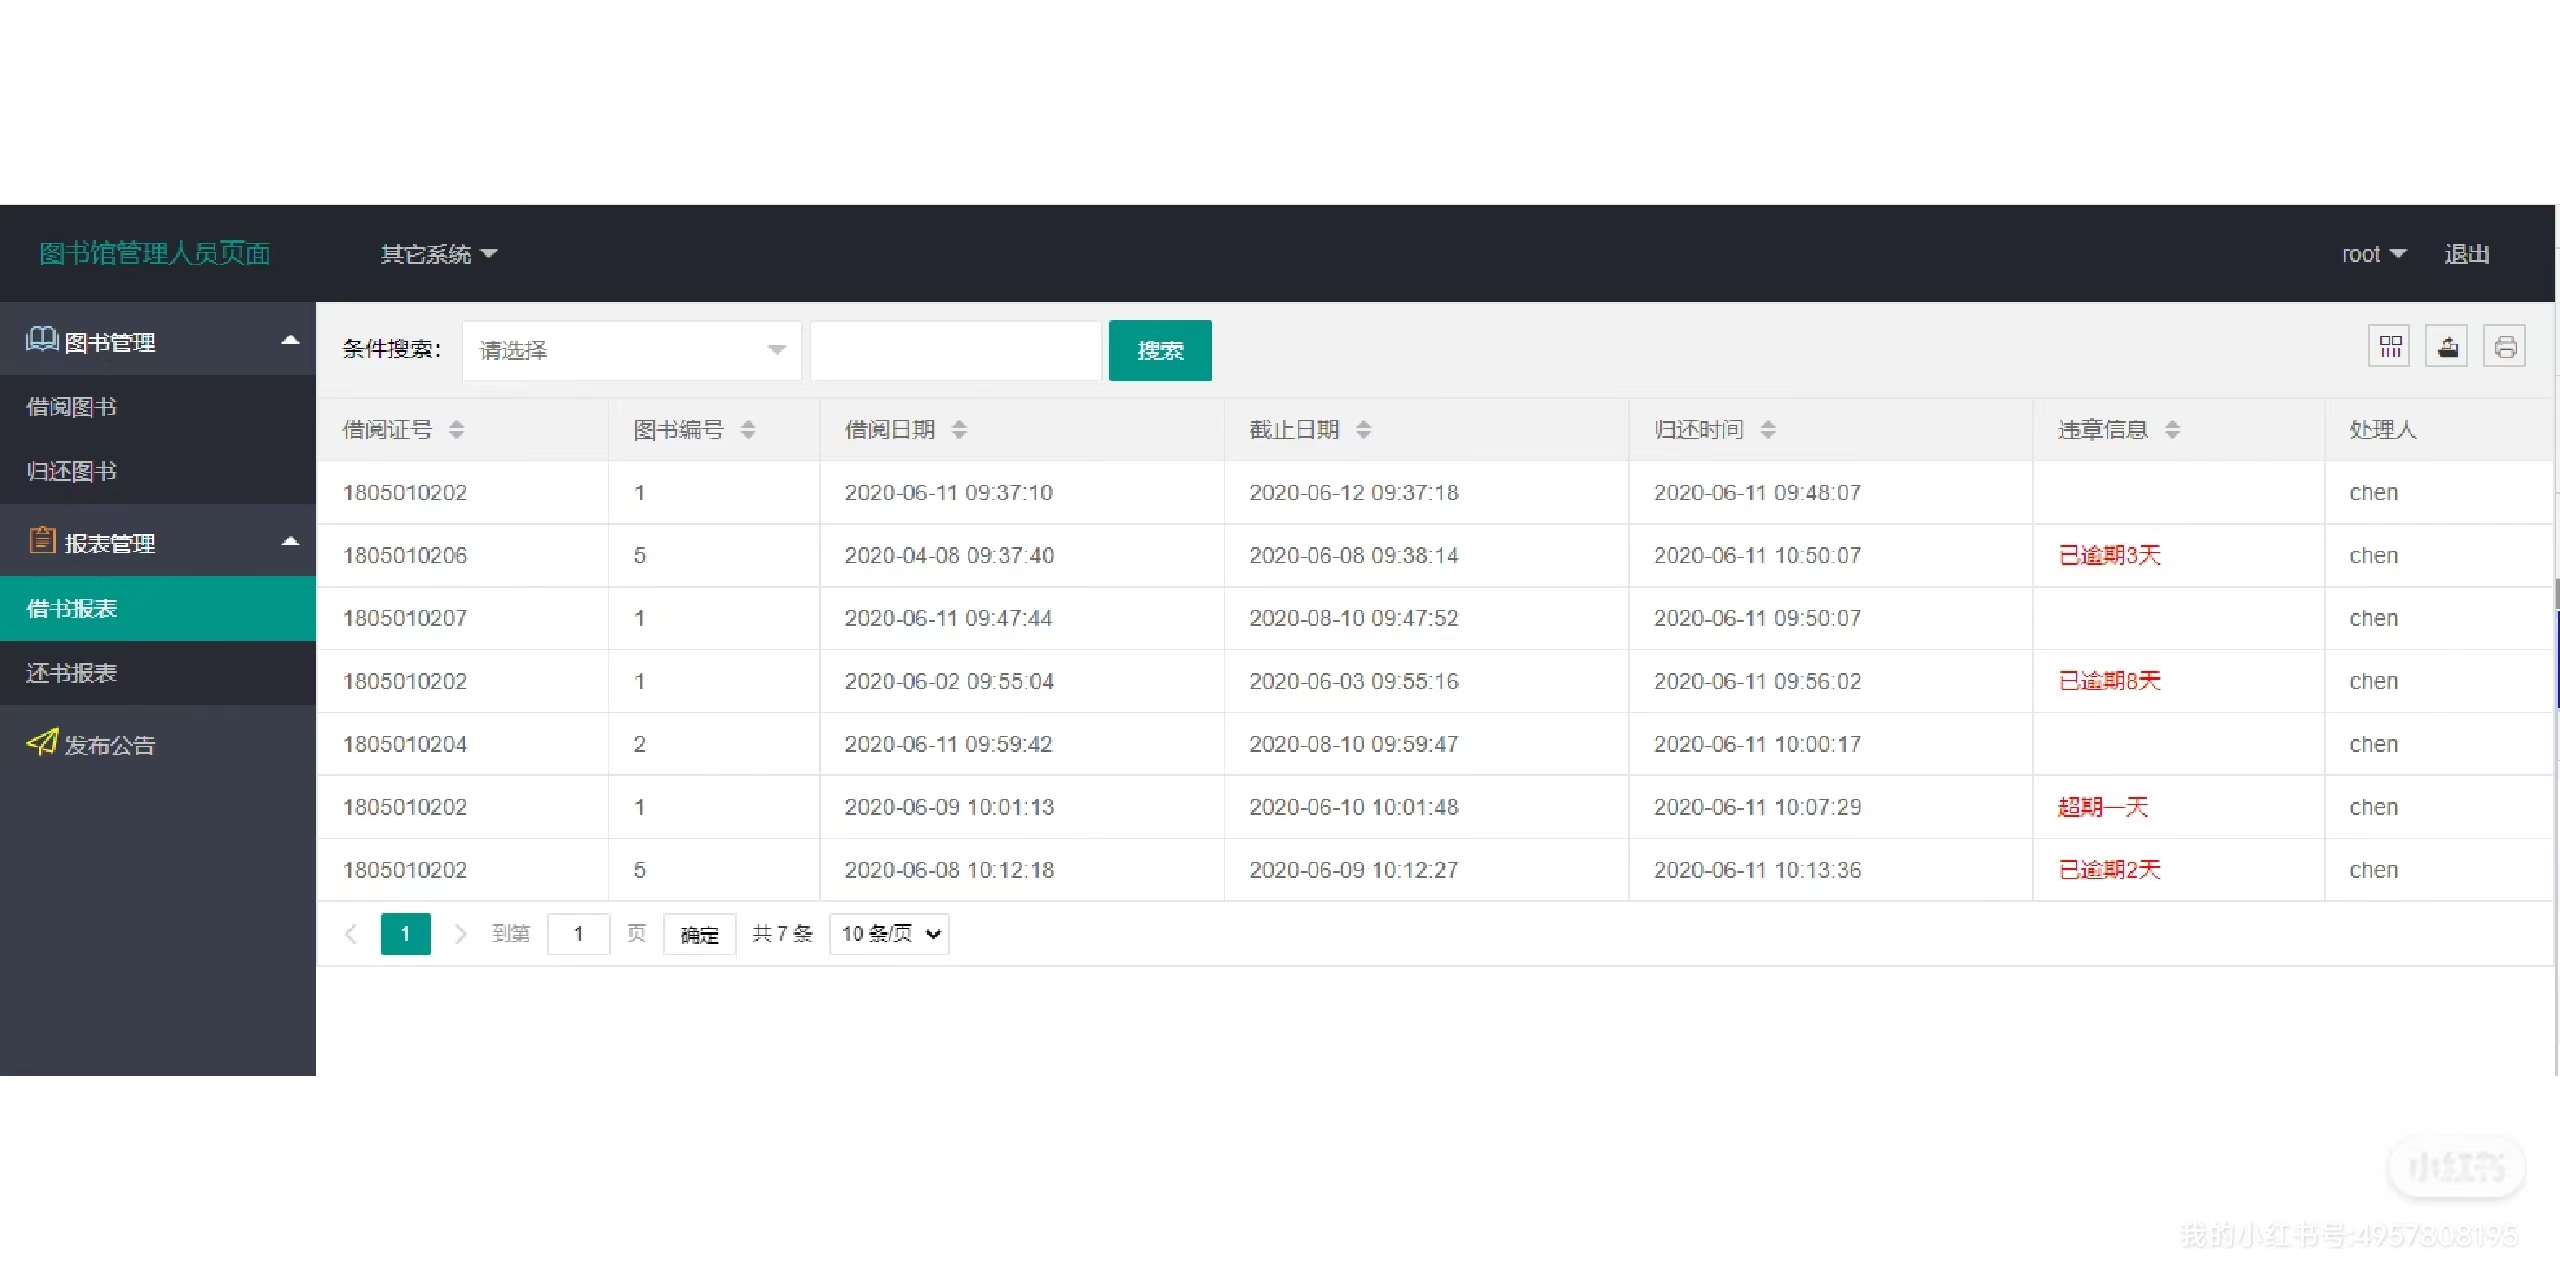Sort by 借阅证号 column arrows
2560x1280 pixels.
[x=457, y=430]
